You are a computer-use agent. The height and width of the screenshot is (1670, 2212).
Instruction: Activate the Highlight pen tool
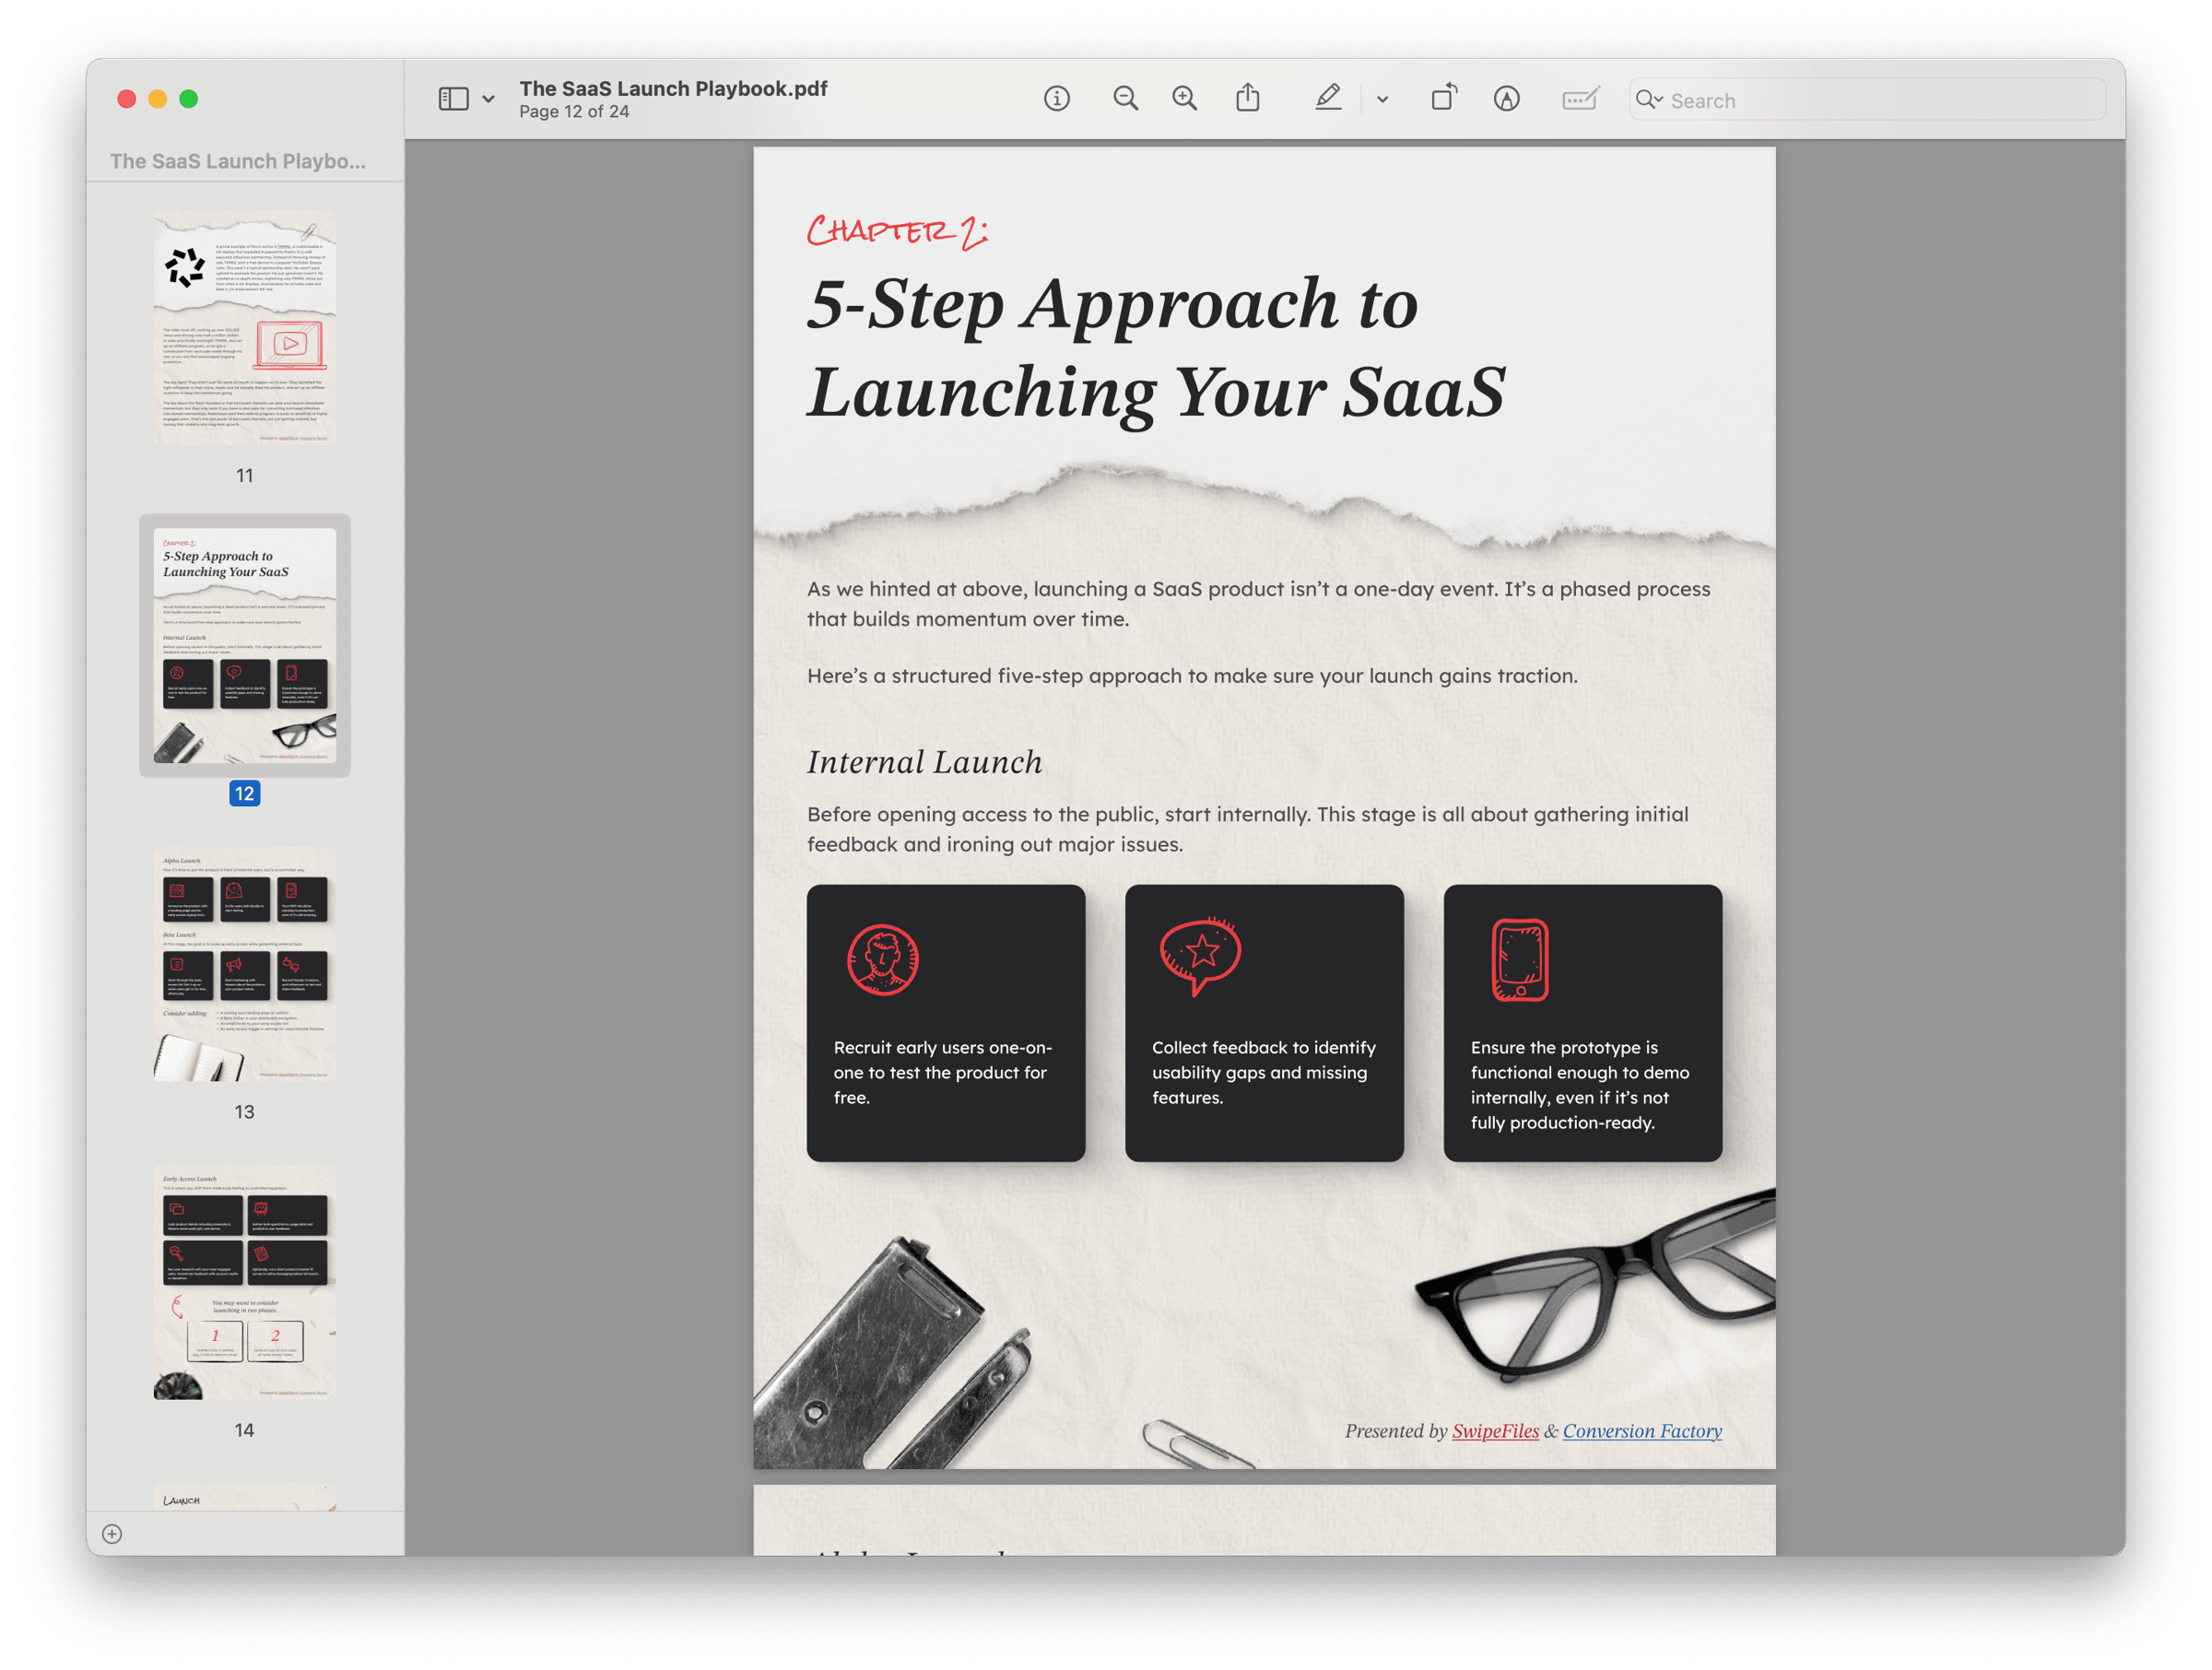point(1328,99)
